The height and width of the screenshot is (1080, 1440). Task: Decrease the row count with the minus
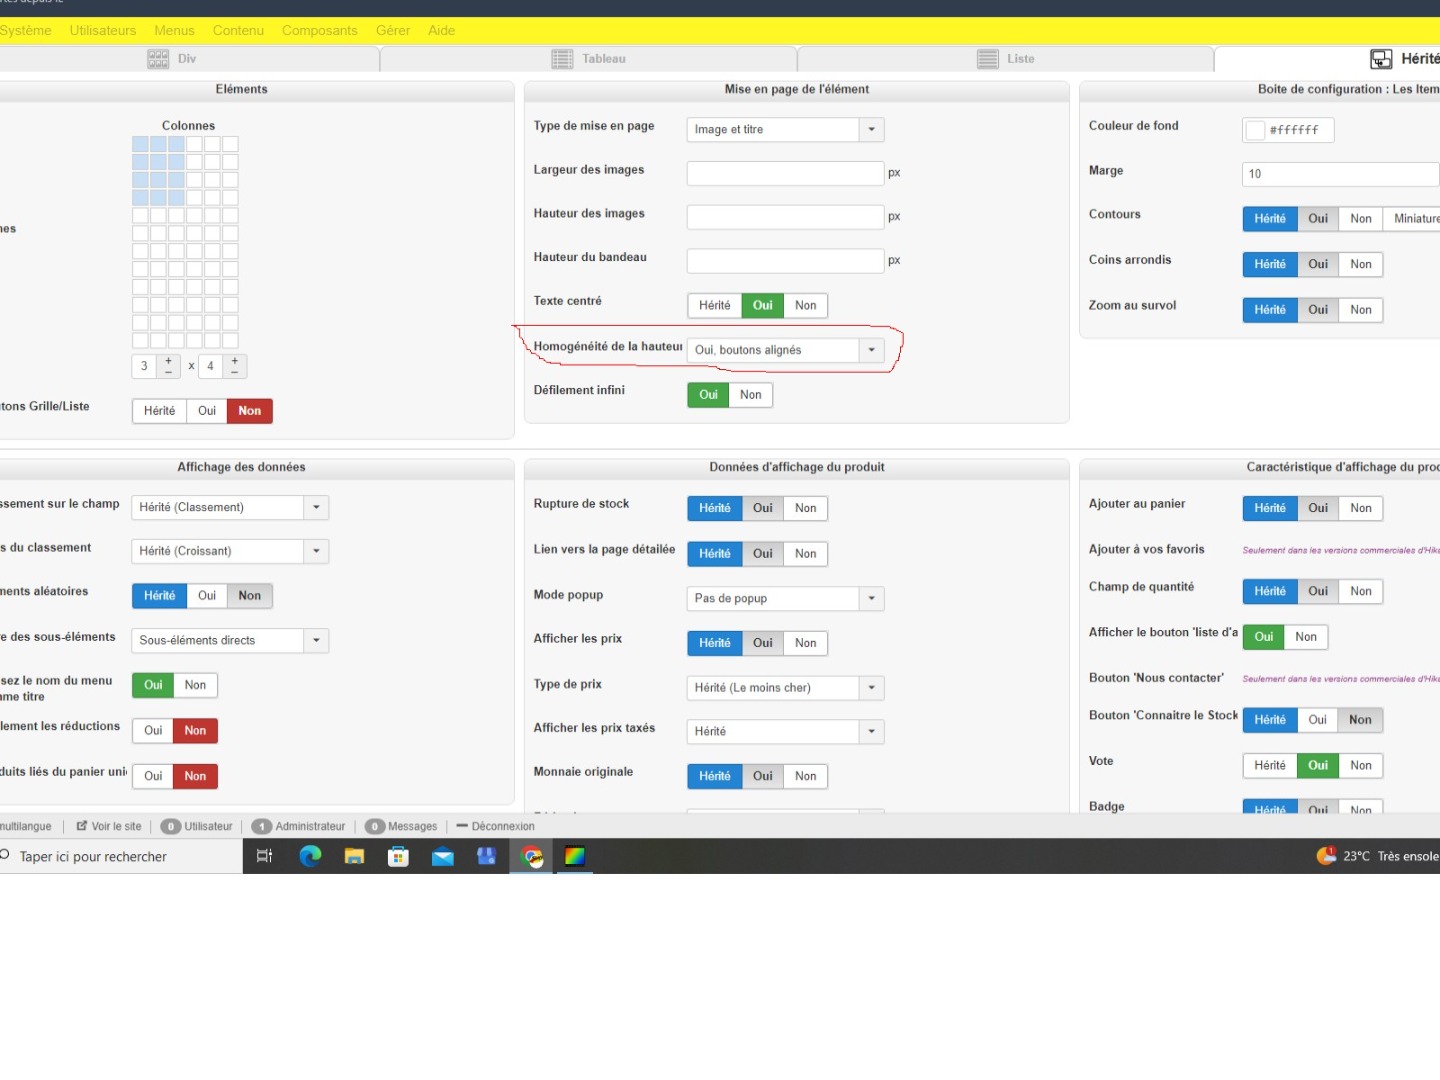coord(234,372)
